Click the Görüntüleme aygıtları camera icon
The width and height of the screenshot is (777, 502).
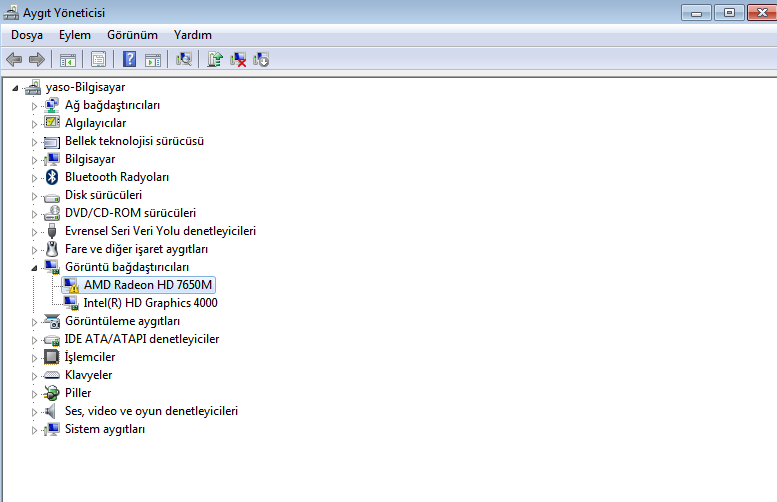coord(52,321)
